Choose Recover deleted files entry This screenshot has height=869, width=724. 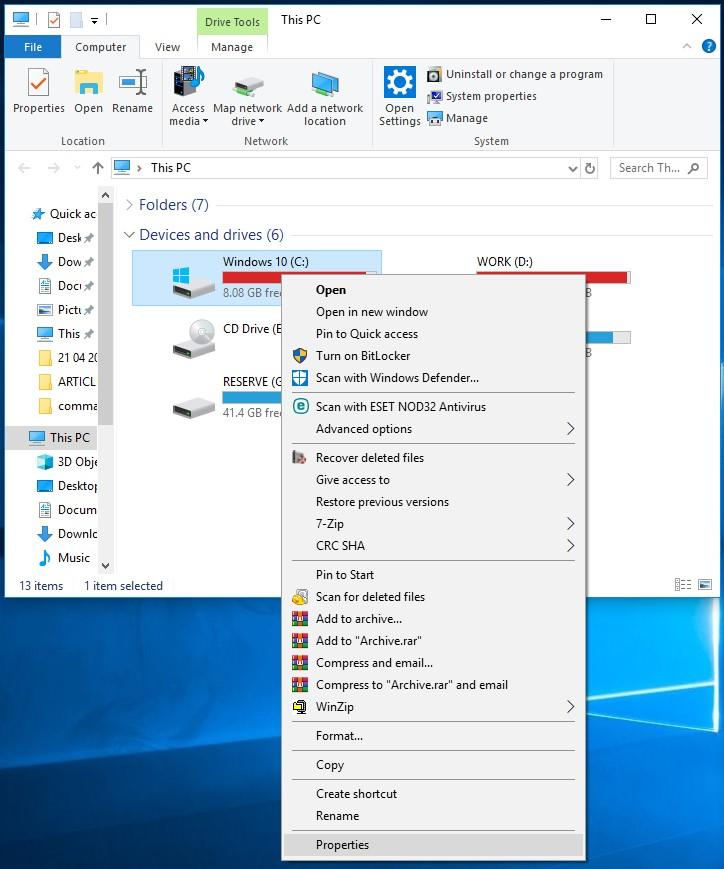(x=434, y=458)
